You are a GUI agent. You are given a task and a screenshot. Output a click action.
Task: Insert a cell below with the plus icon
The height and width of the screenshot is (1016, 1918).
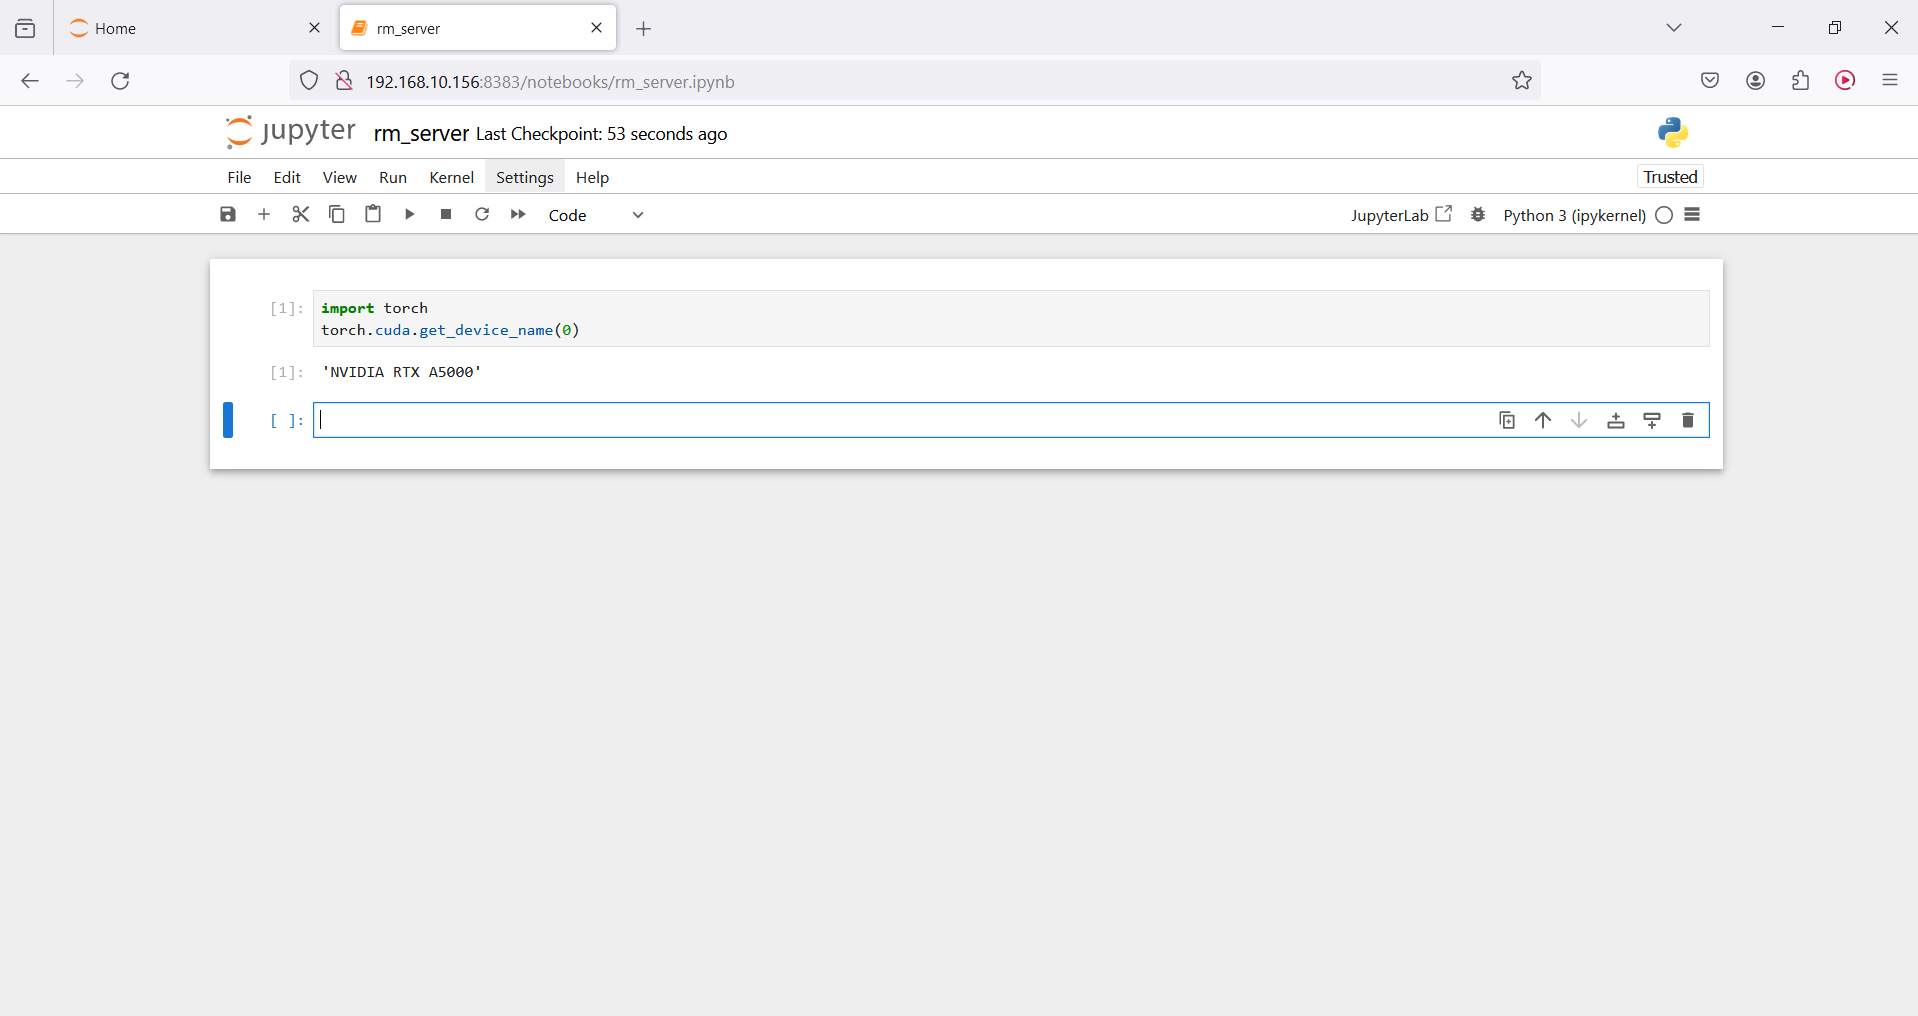point(264,214)
